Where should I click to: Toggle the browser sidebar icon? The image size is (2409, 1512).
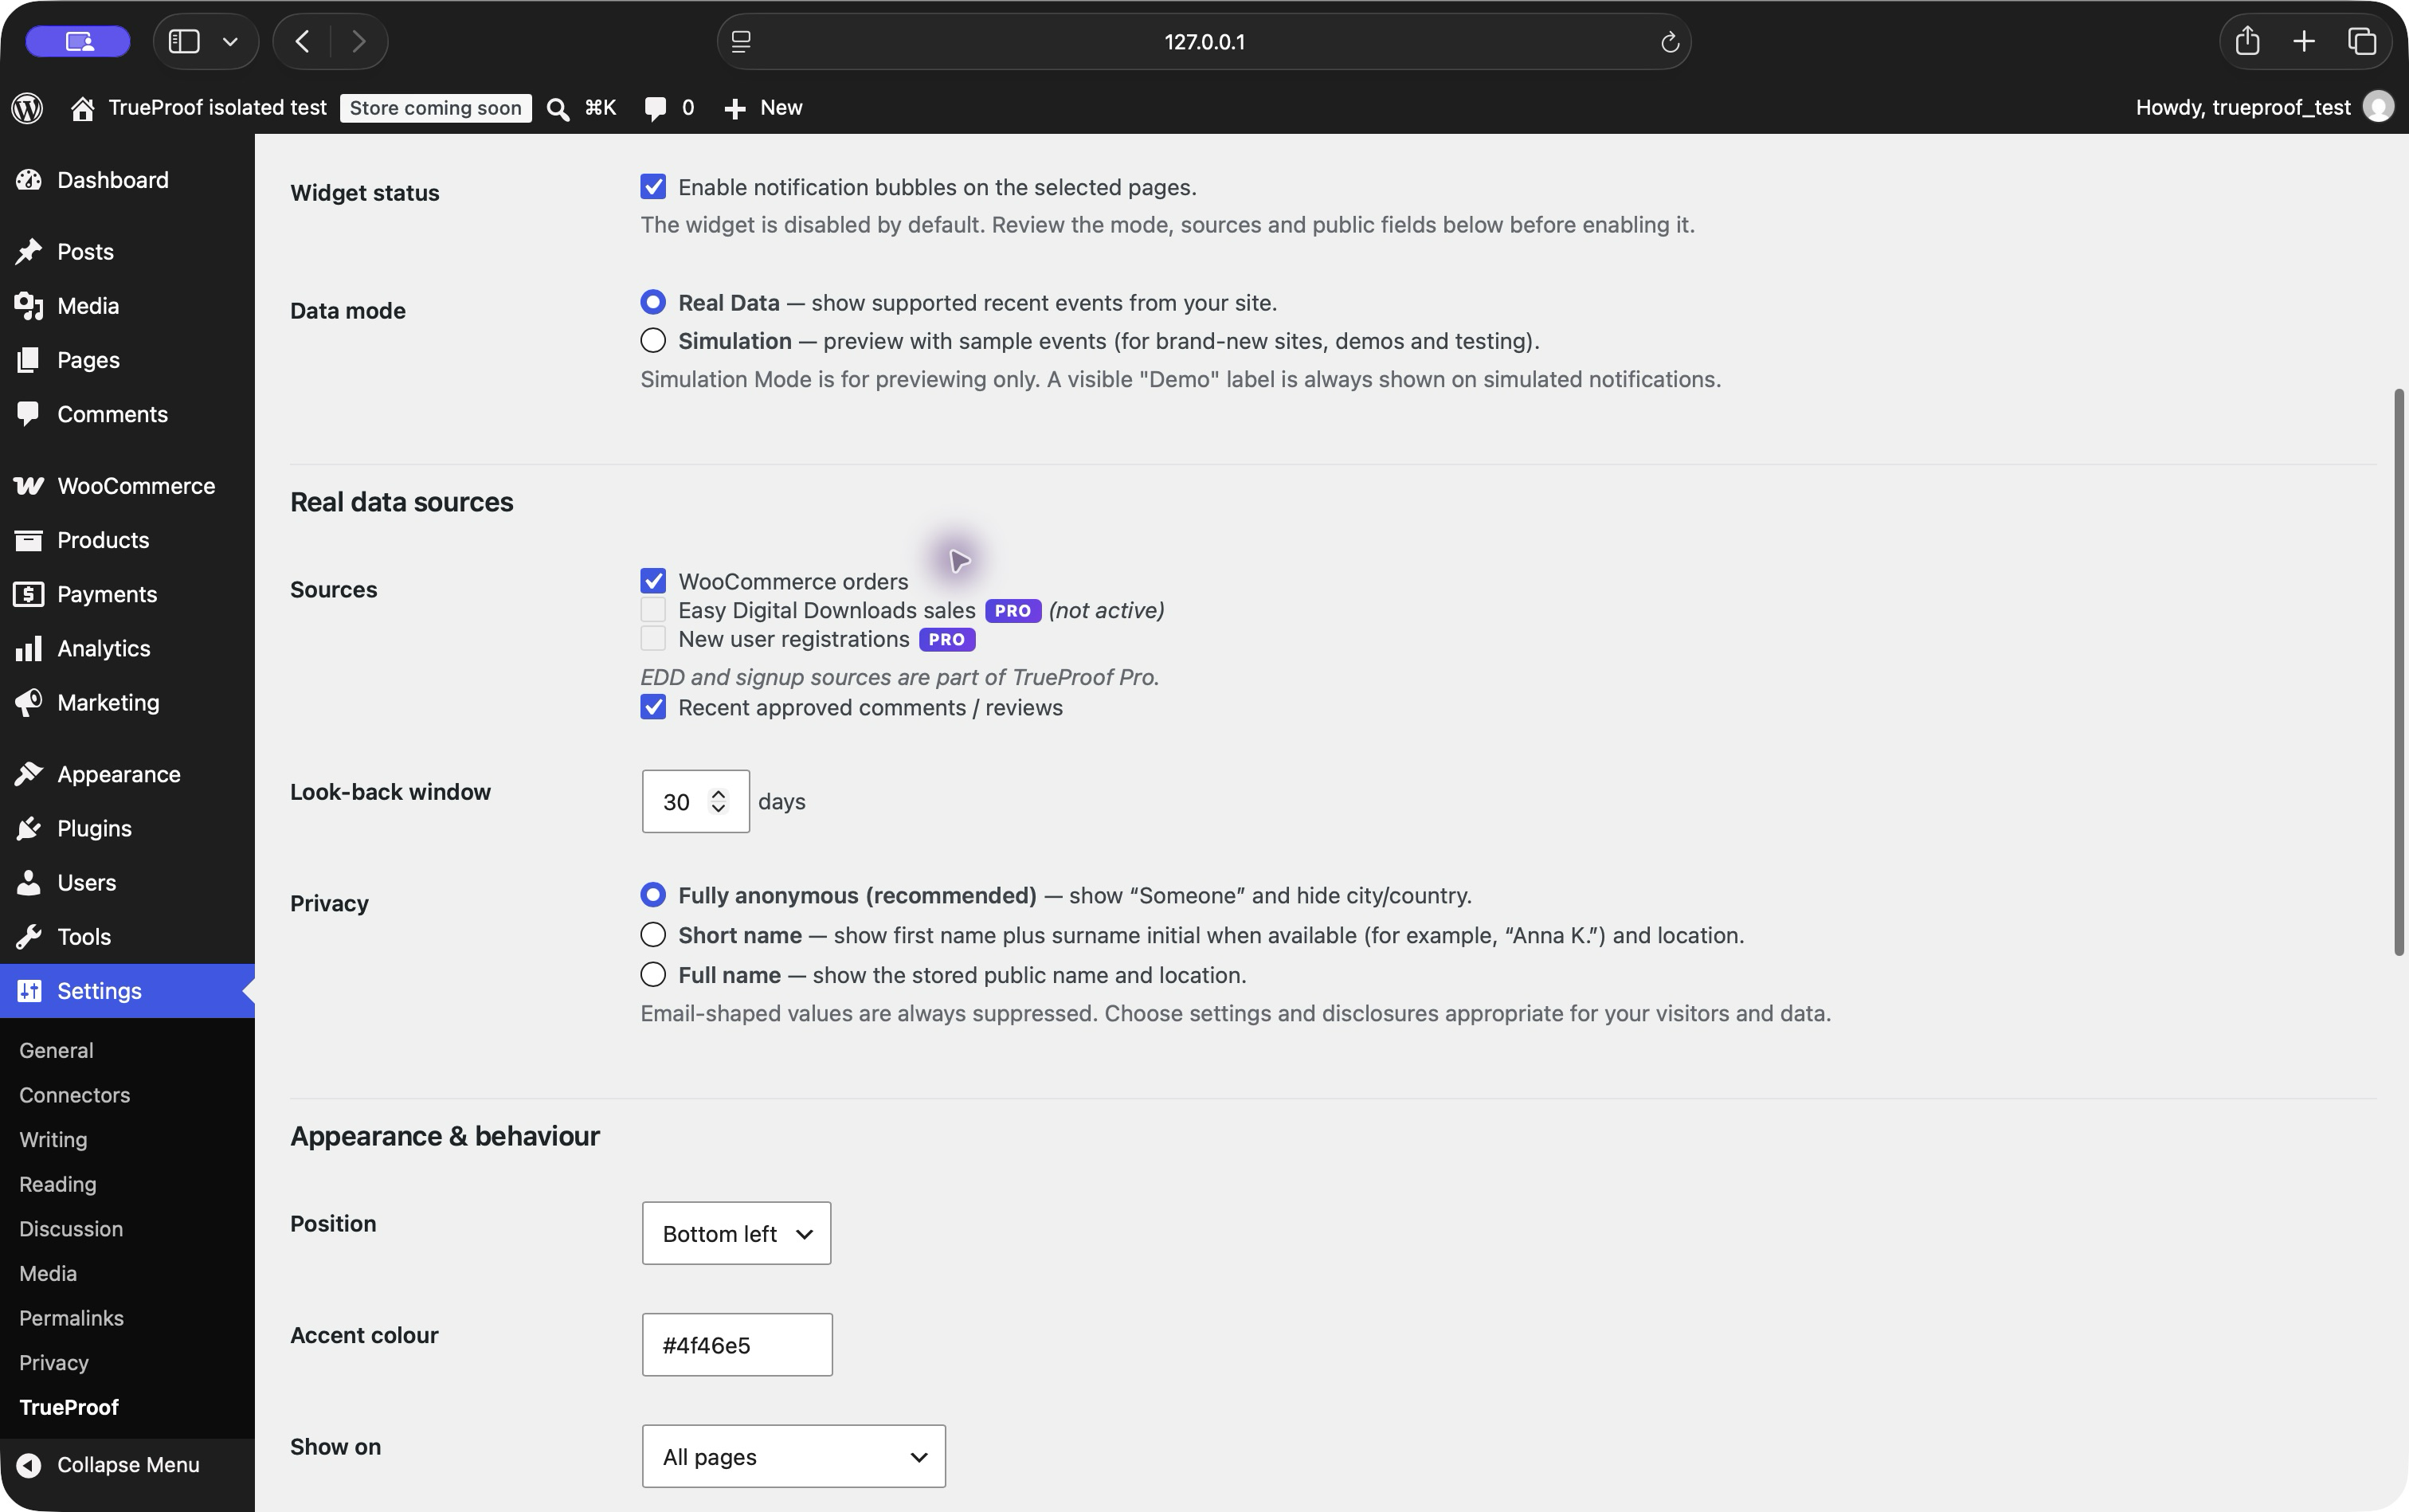pos(184,41)
